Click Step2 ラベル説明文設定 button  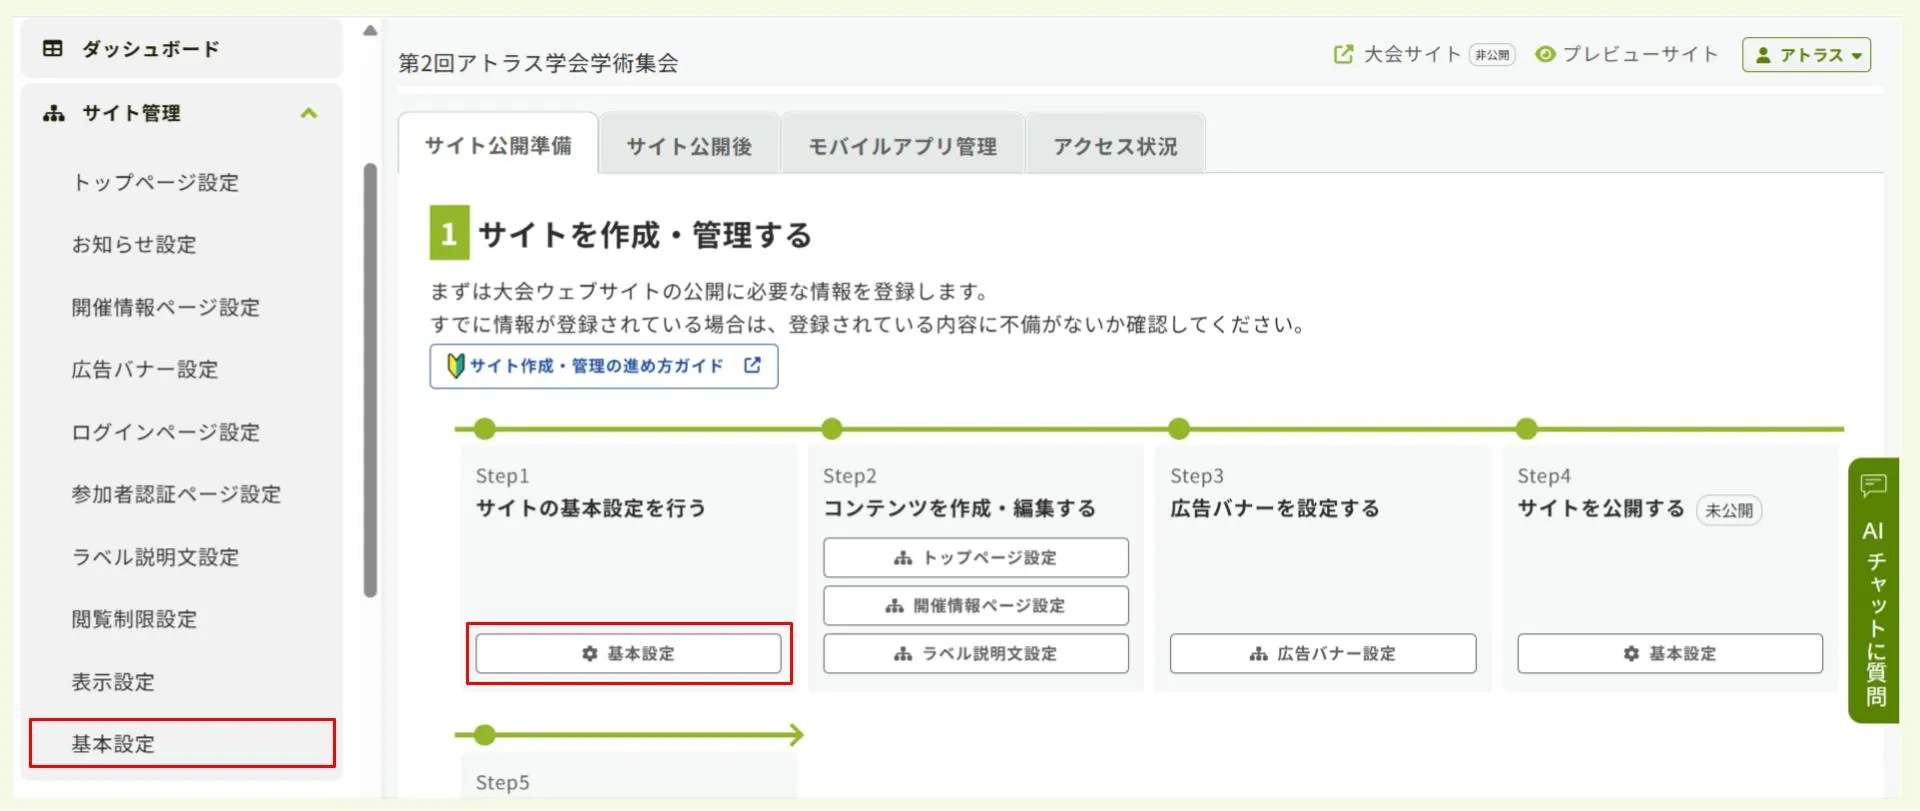coord(976,653)
